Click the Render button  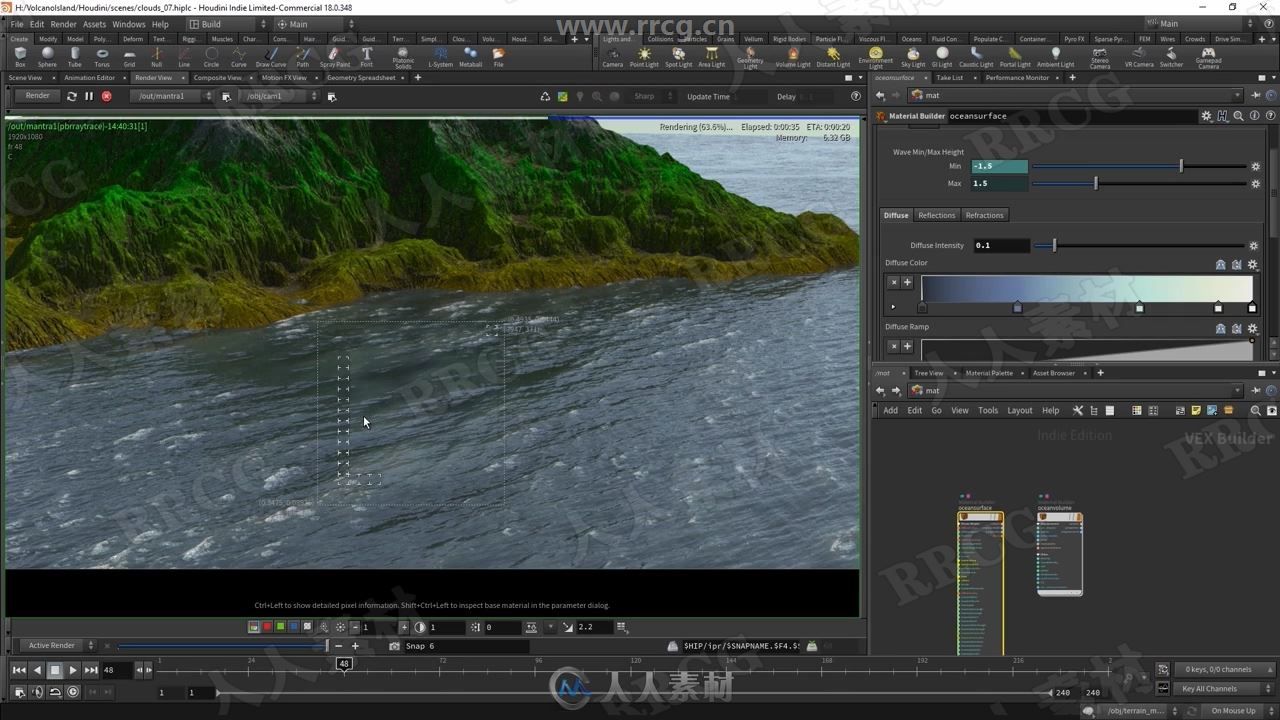pos(37,96)
